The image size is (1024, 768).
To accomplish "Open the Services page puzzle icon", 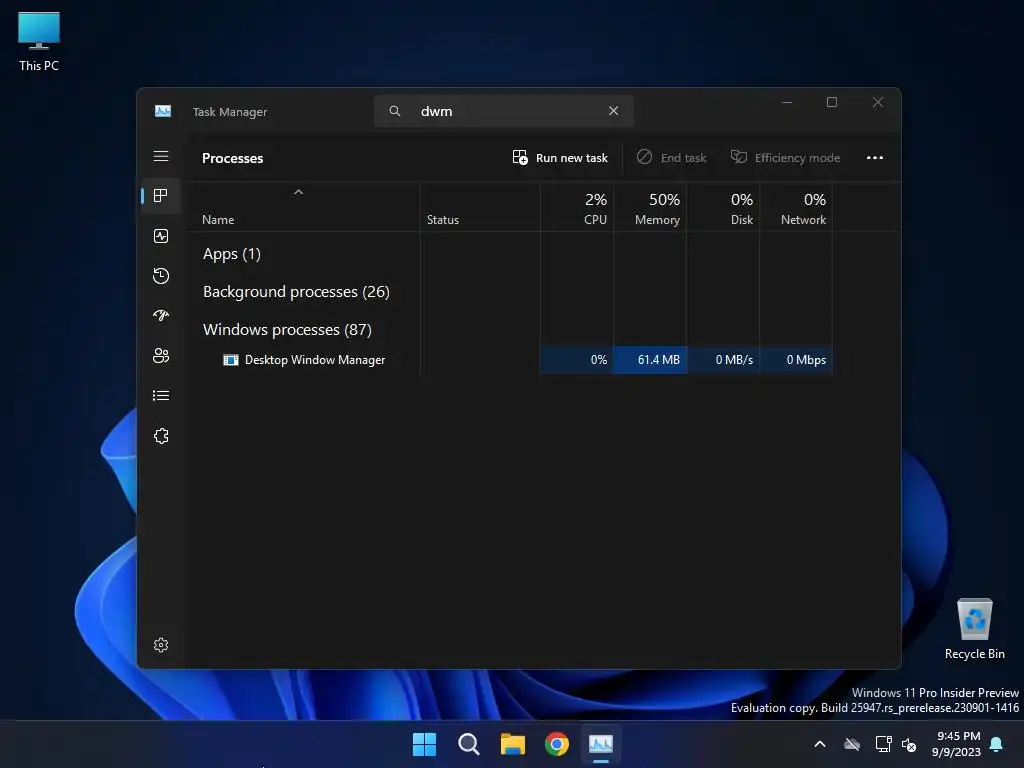I will coord(161,436).
